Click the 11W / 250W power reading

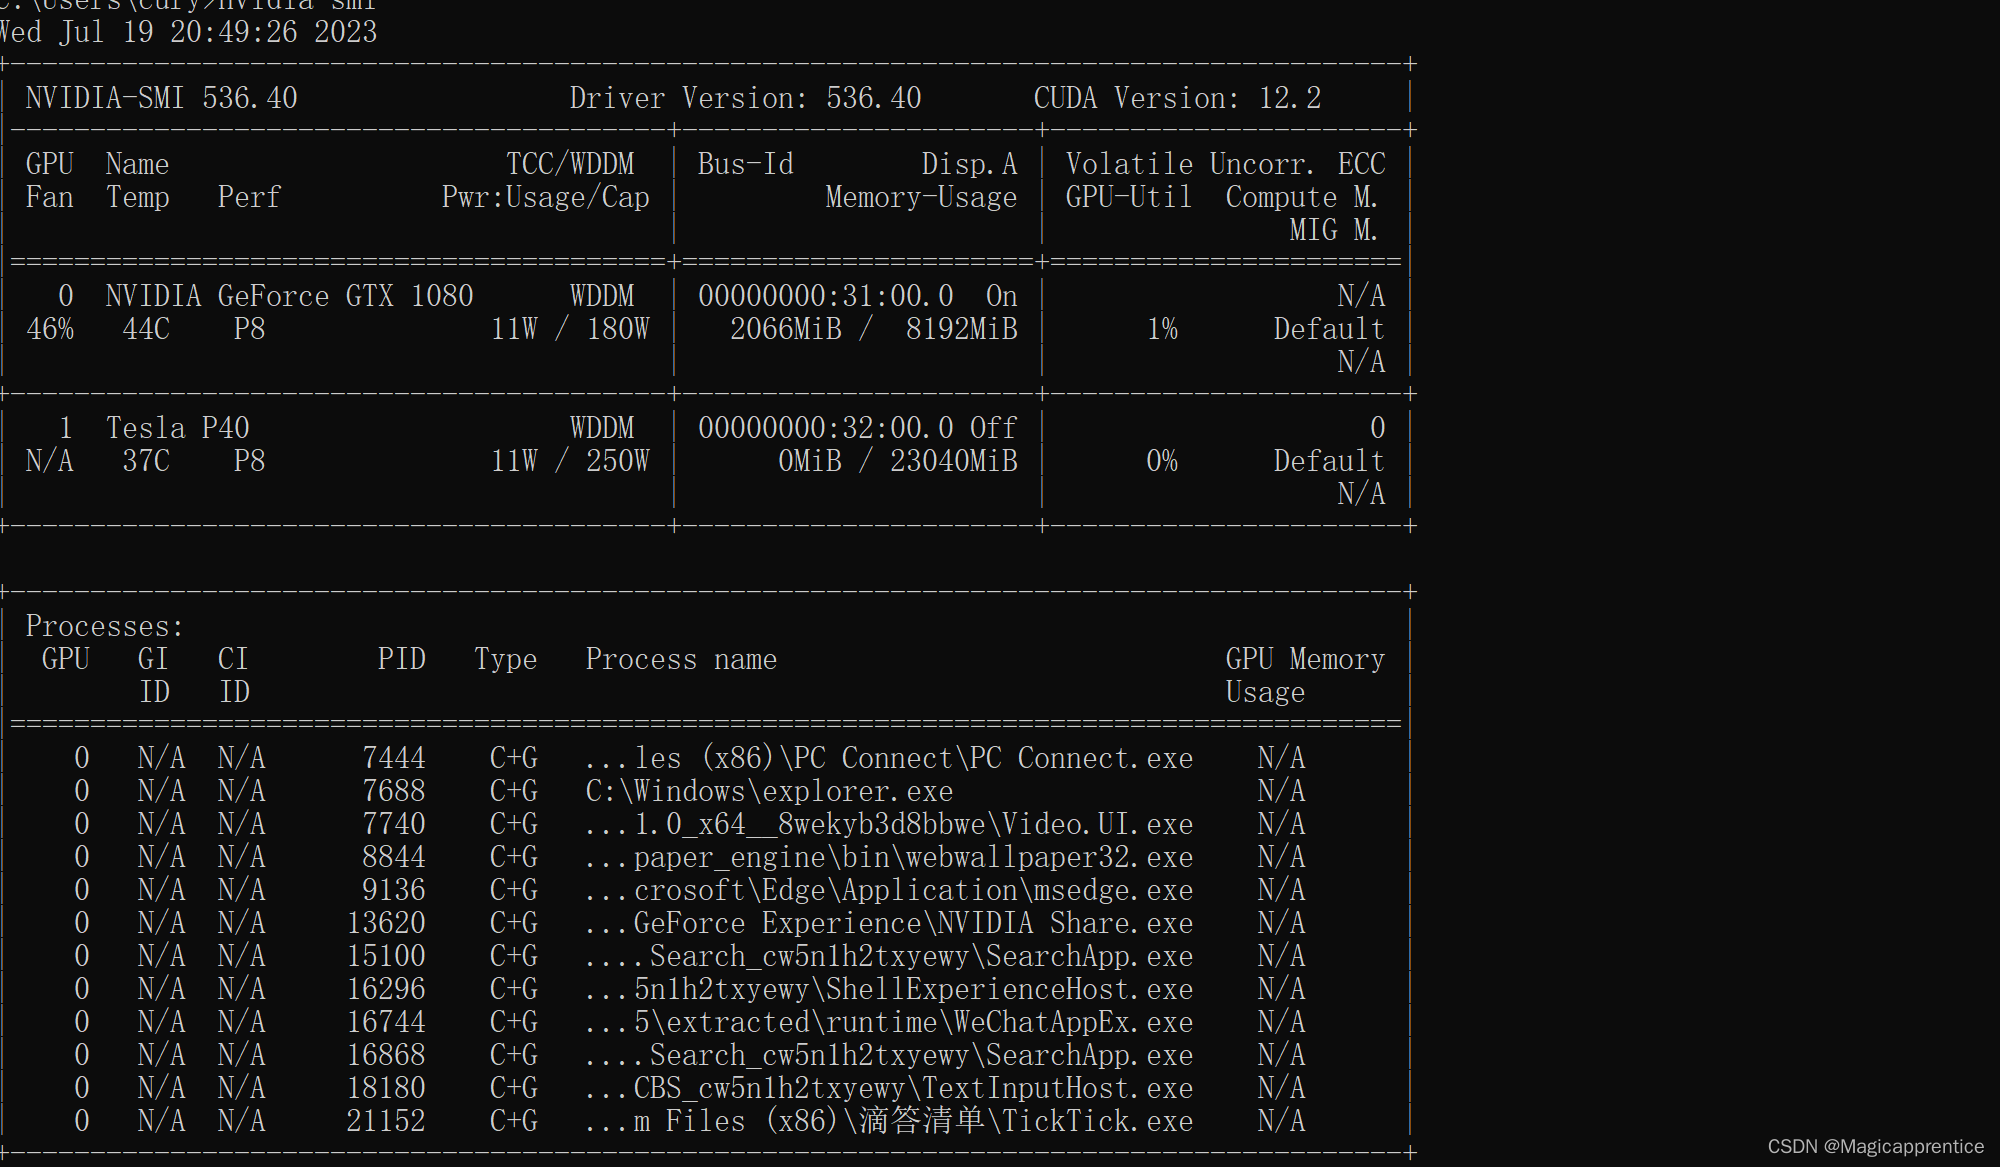569,461
